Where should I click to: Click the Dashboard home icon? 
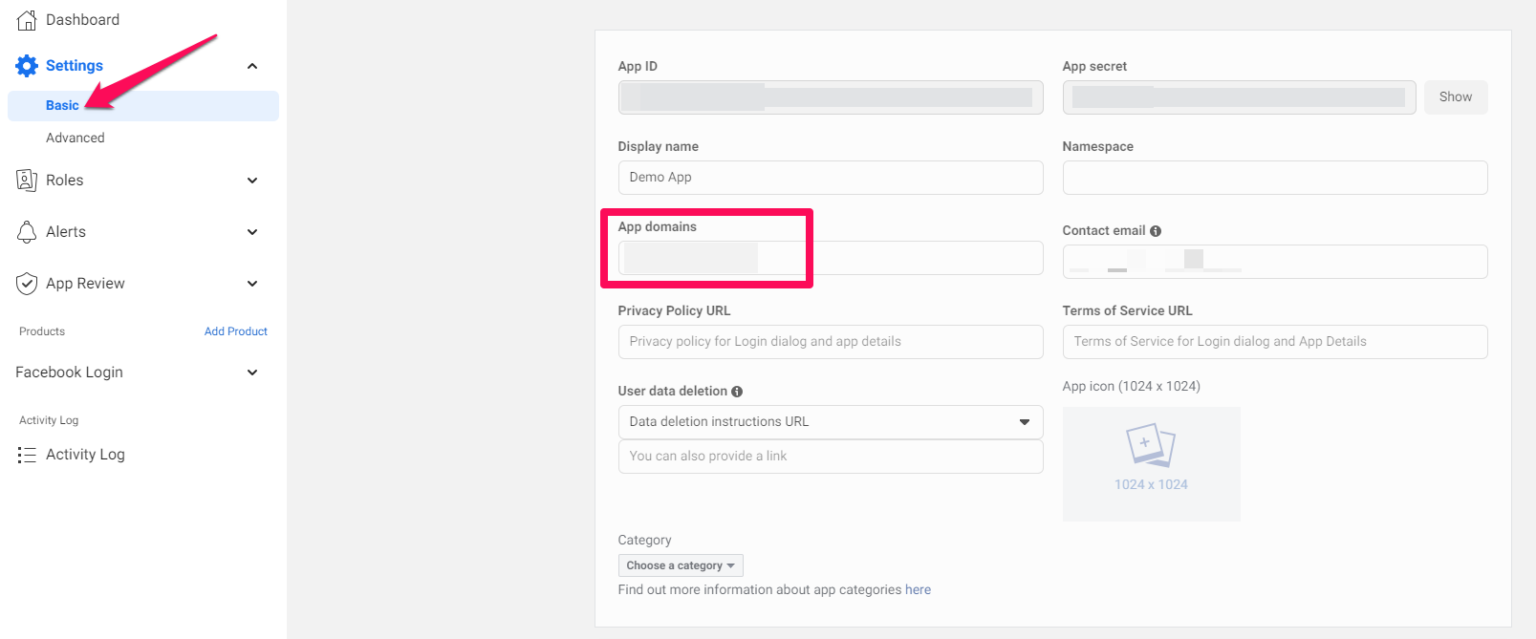(x=24, y=19)
